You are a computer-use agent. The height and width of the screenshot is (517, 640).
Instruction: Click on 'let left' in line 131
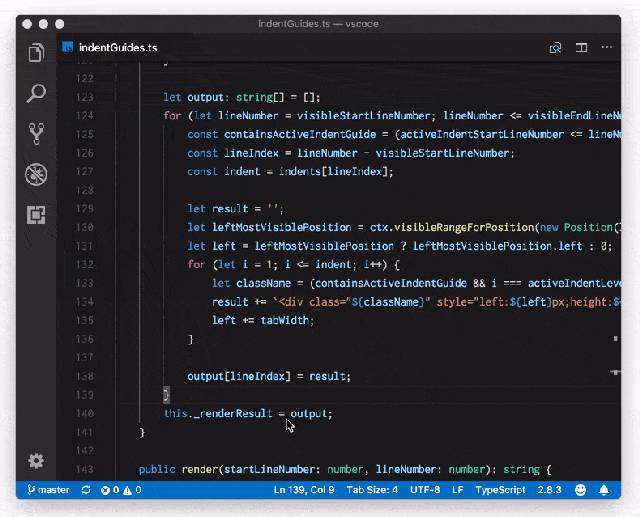click(x=211, y=246)
